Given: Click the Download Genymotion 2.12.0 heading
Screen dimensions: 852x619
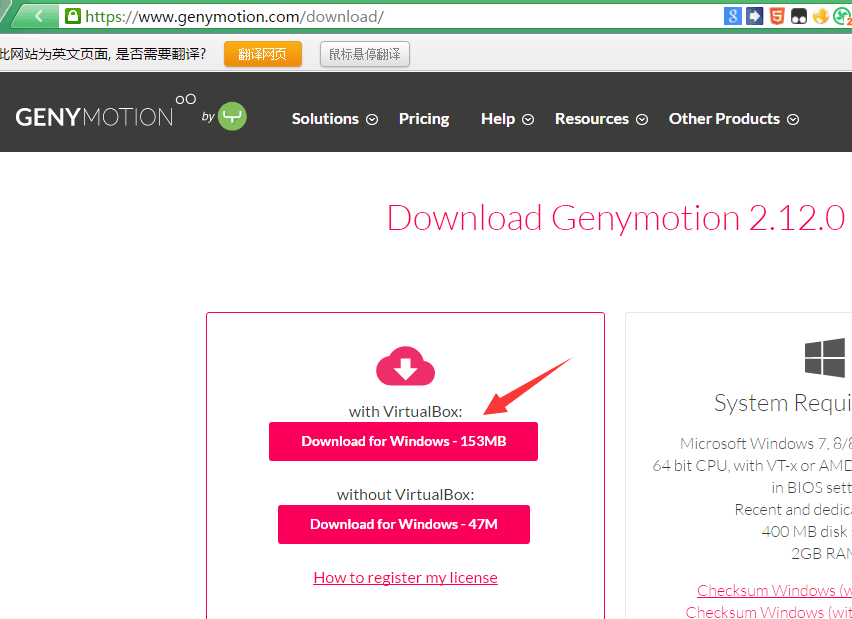Looking at the screenshot, I should tap(616, 218).
